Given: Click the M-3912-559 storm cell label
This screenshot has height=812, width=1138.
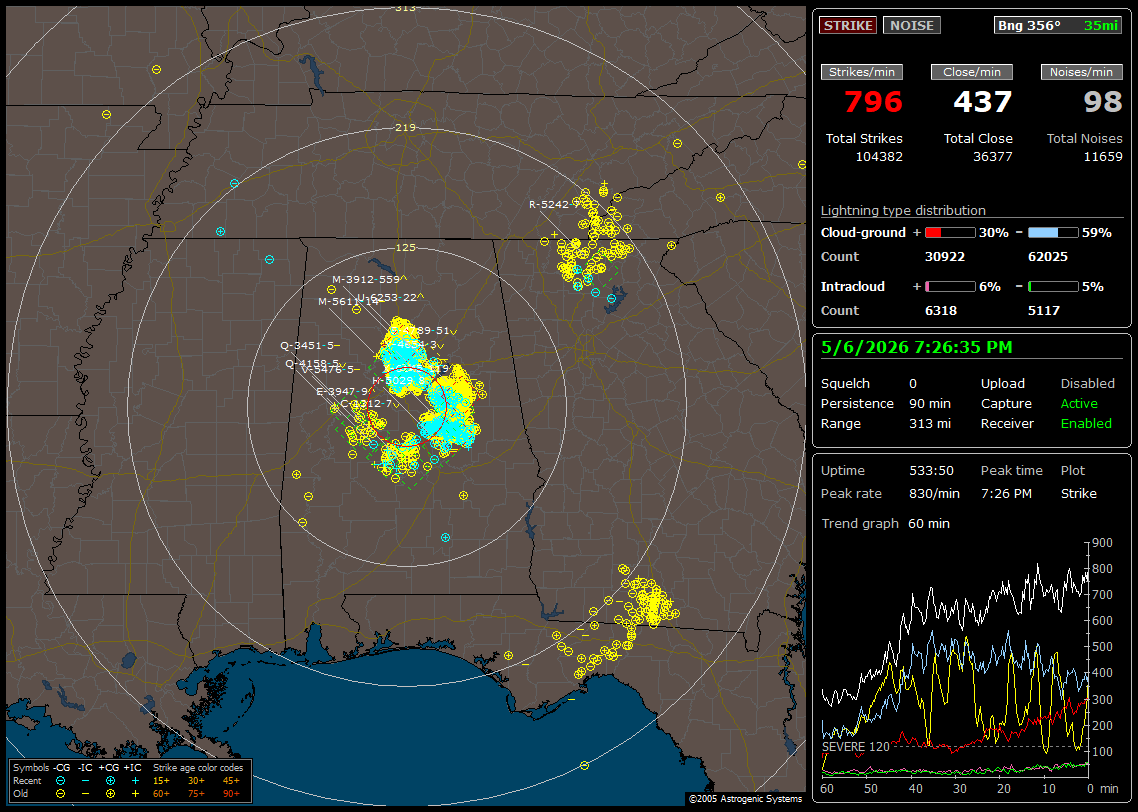Looking at the screenshot, I should [366, 279].
